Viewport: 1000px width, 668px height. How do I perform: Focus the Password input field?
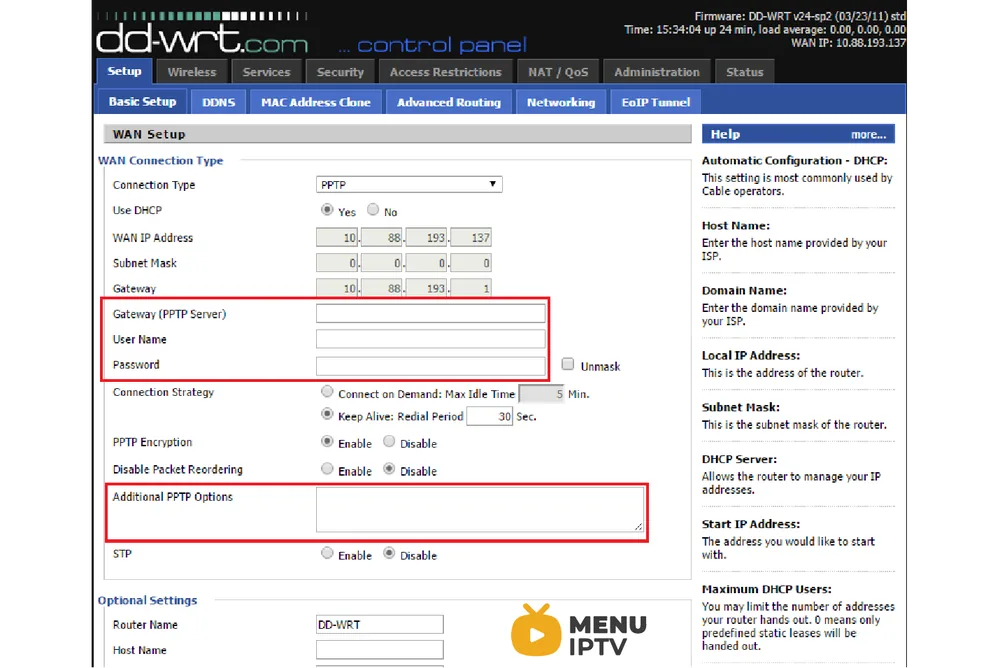[x=430, y=366]
